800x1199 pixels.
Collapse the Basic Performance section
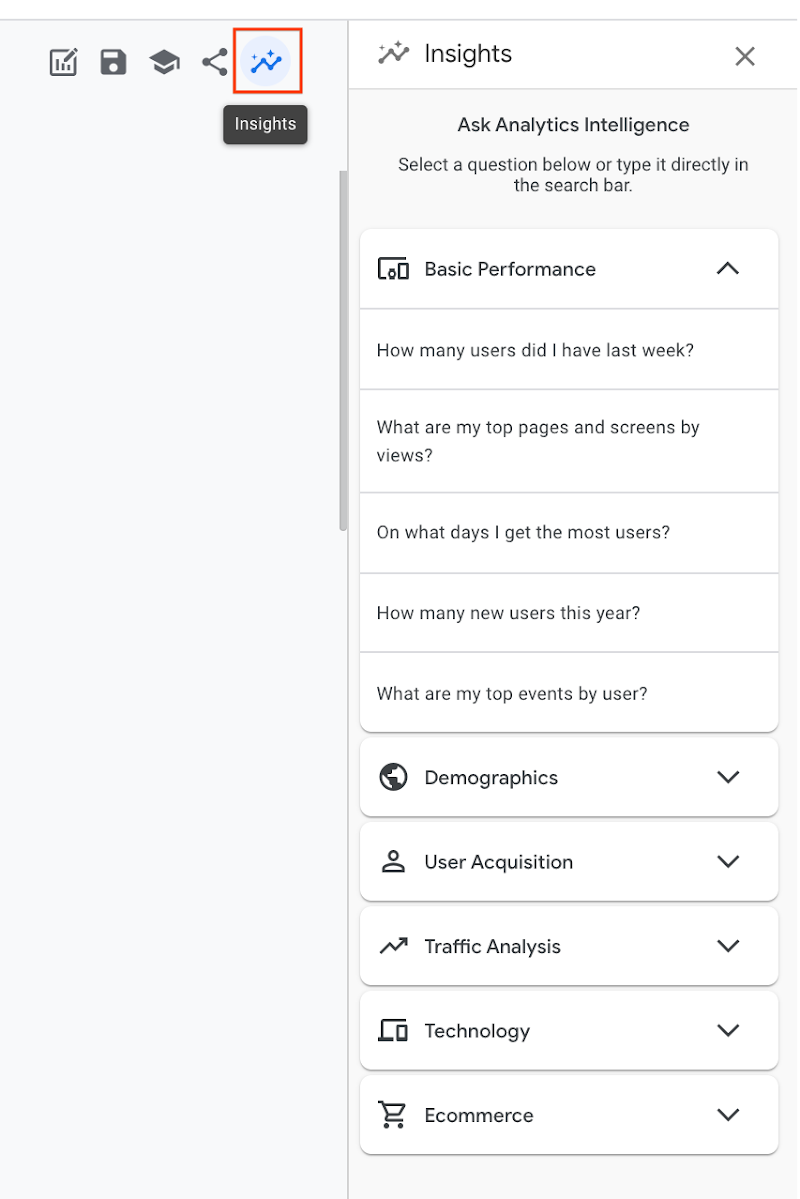pos(728,269)
